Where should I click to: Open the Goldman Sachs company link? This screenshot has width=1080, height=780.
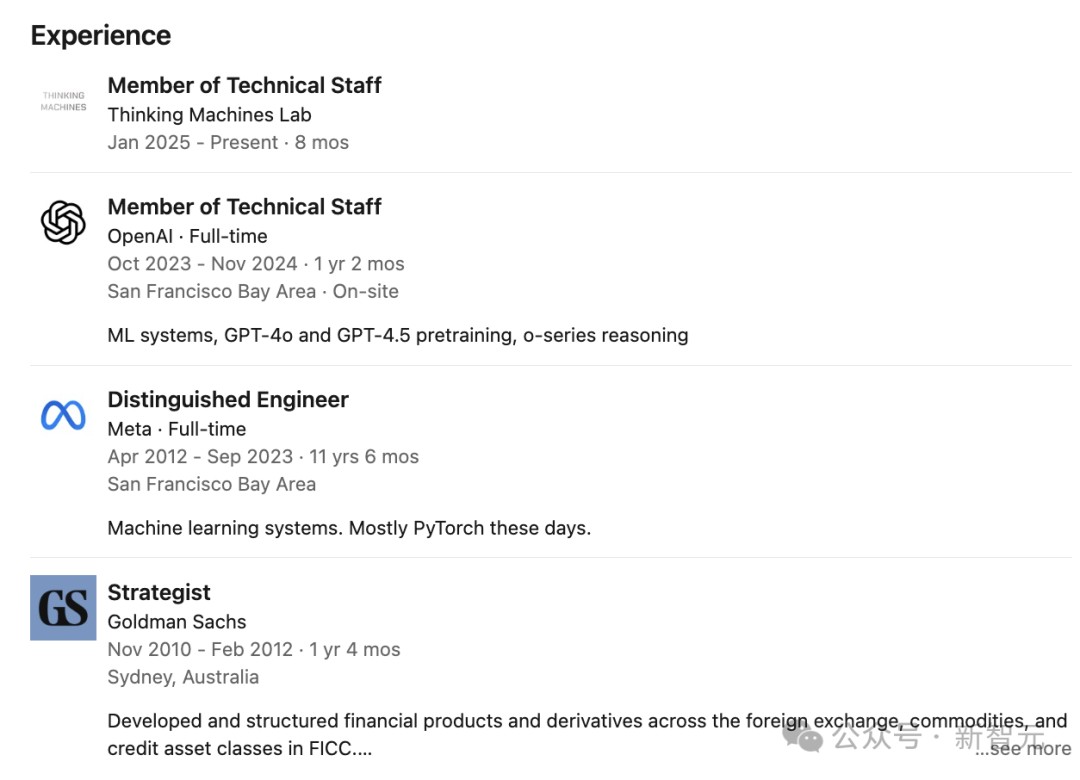coord(177,621)
